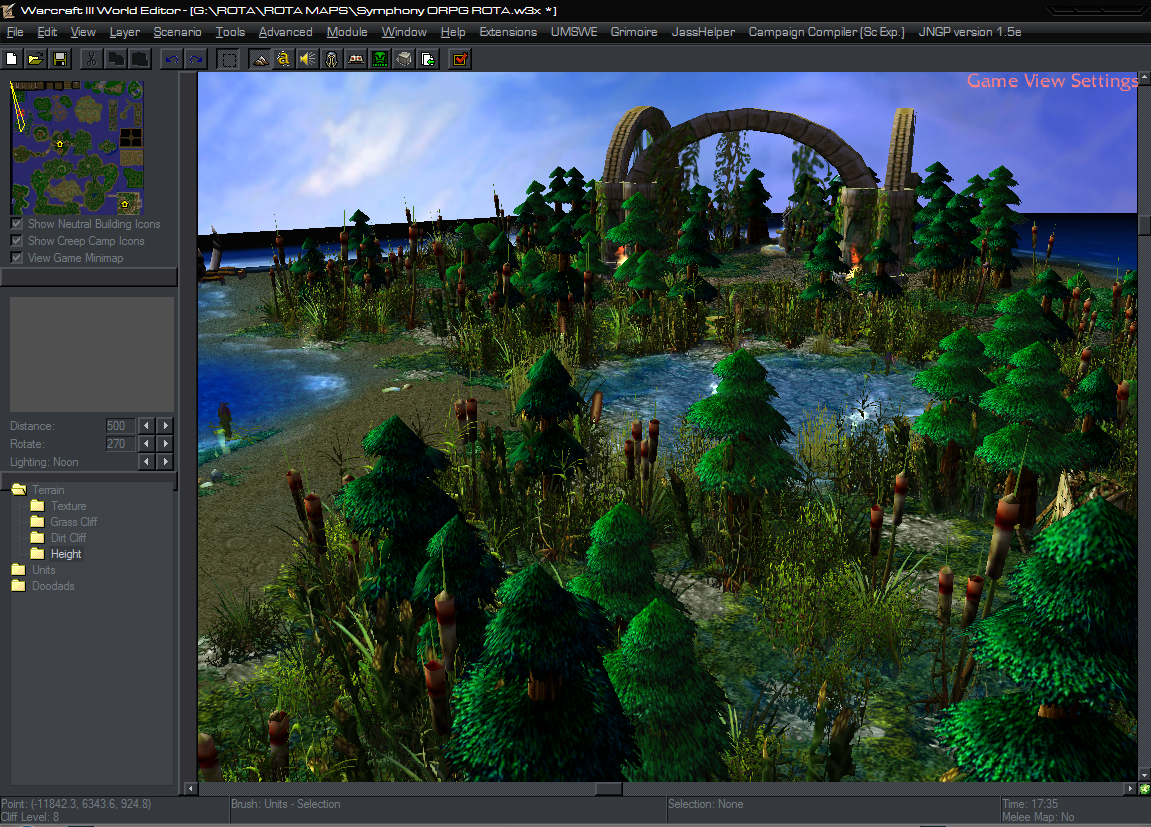Redo the last undone action
This screenshot has height=827, width=1151.
click(x=196, y=59)
